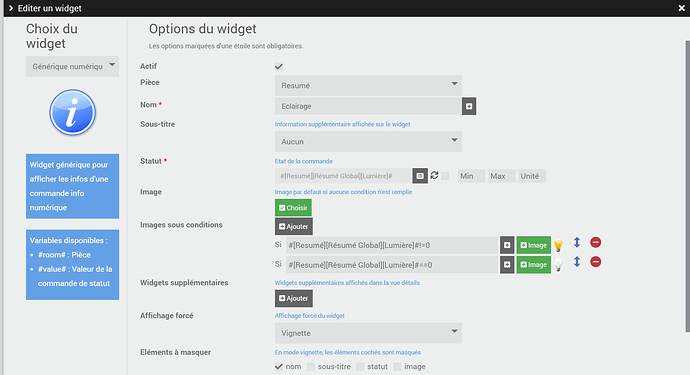Close the Editer un widget dialog
Image resolution: width=690 pixels, height=375 pixels.
(x=681, y=8)
